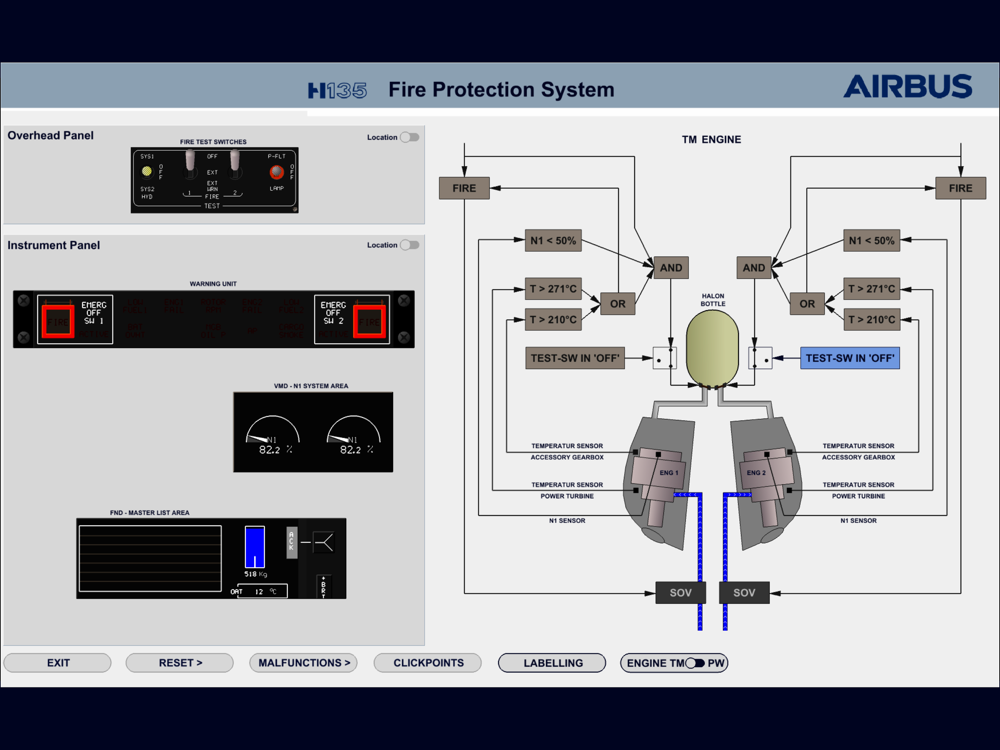Click the left AND gate
This screenshot has width=1000, height=750.
pos(671,268)
